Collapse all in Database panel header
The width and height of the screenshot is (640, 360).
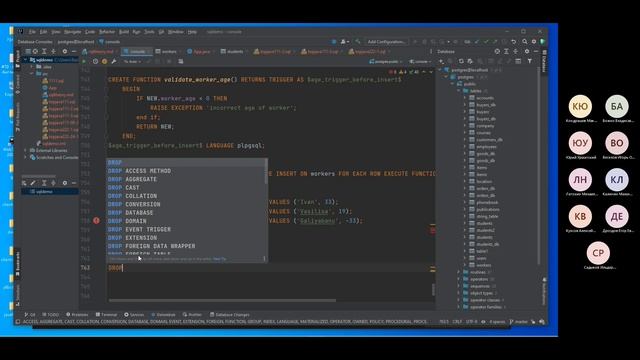pyautogui.click(x=516, y=51)
